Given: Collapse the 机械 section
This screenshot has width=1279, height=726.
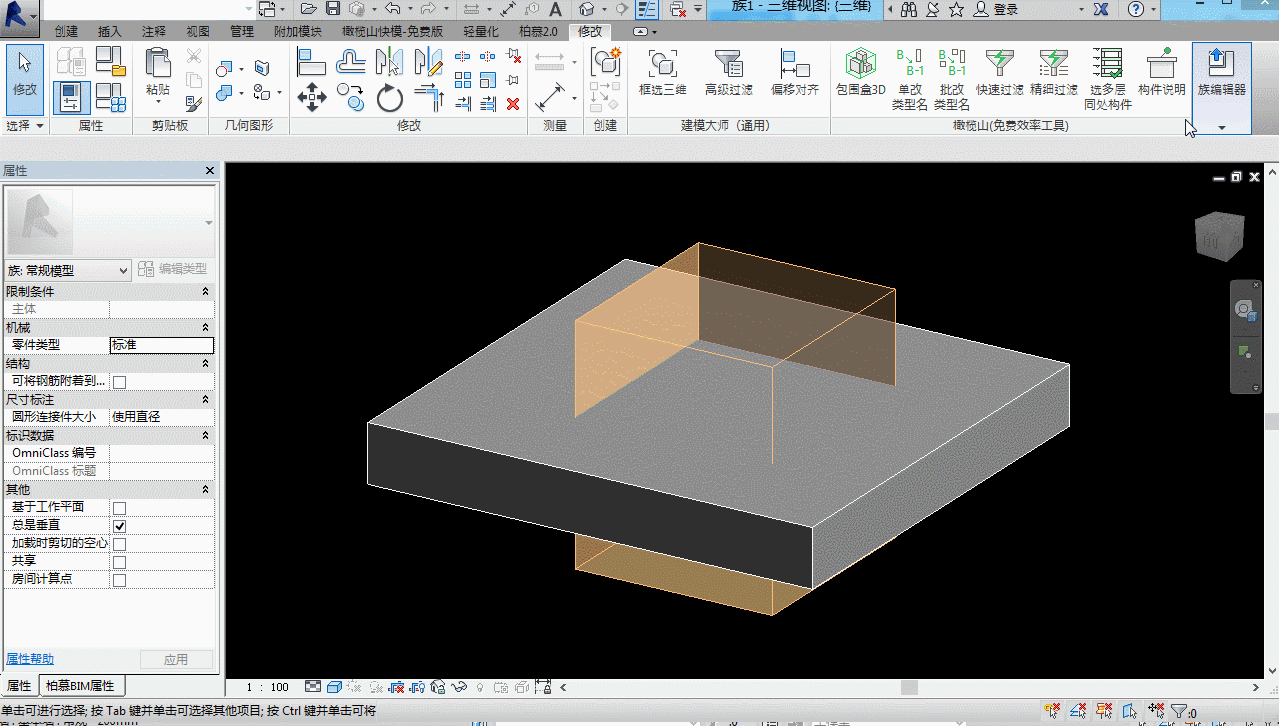Looking at the screenshot, I should point(206,327).
